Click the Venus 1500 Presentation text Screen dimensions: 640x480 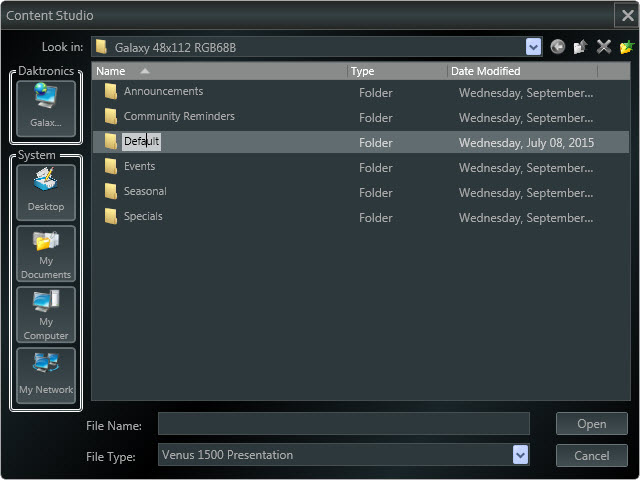pos(227,455)
